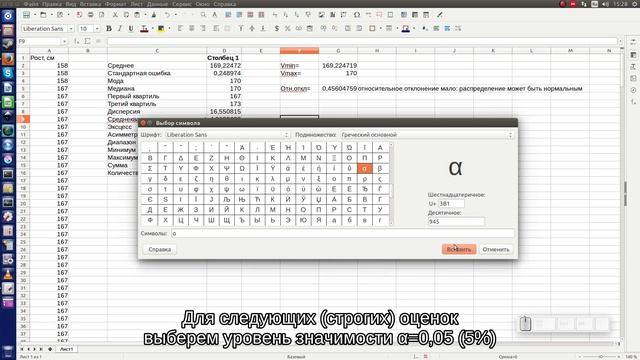The width and height of the screenshot is (640, 360).
Task: Open the Правка menu
Action: pyautogui.click(x=52, y=4)
